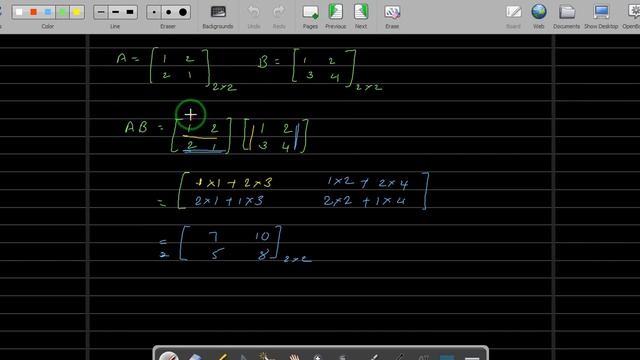The image size is (640, 360).
Task: Select the yellow pen color
Action: pos(77,12)
